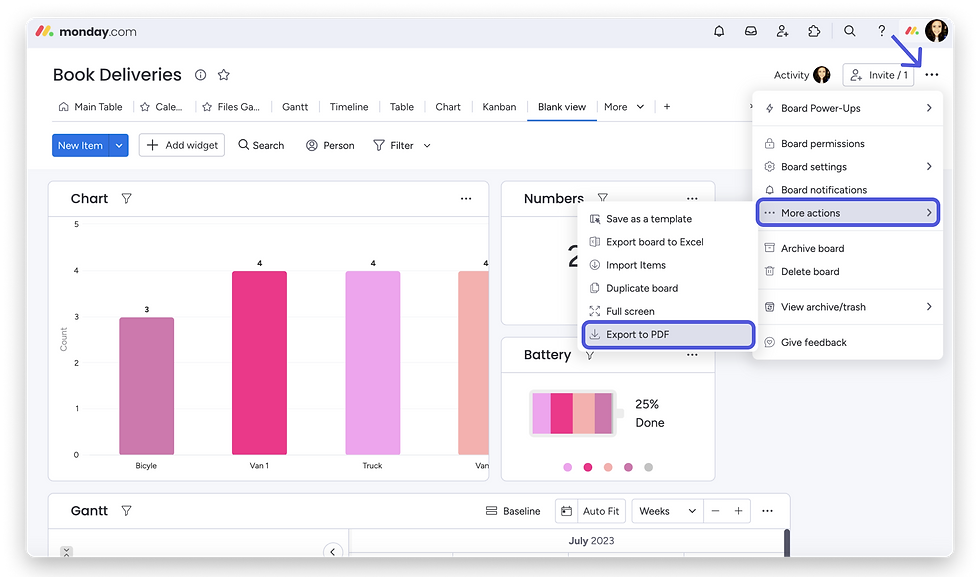
Task: Click the Search button in toolbar
Action: click(261, 146)
